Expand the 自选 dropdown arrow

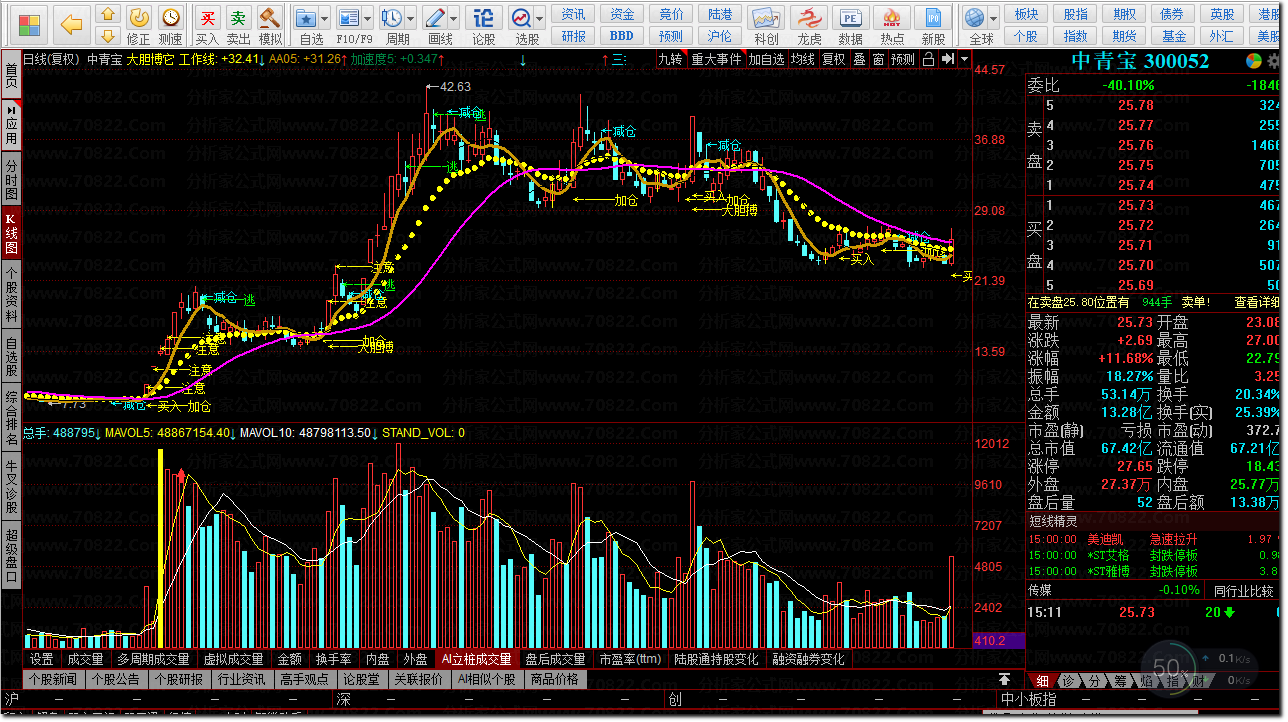(x=326, y=18)
